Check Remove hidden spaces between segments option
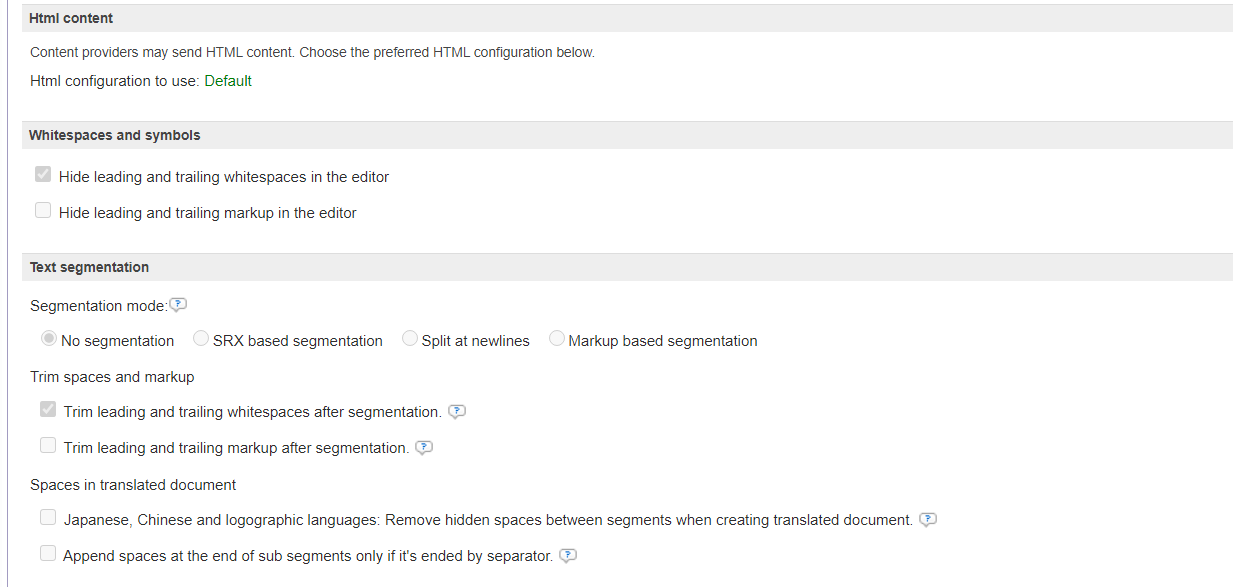Viewport: 1233px width, 587px height. point(48,518)
